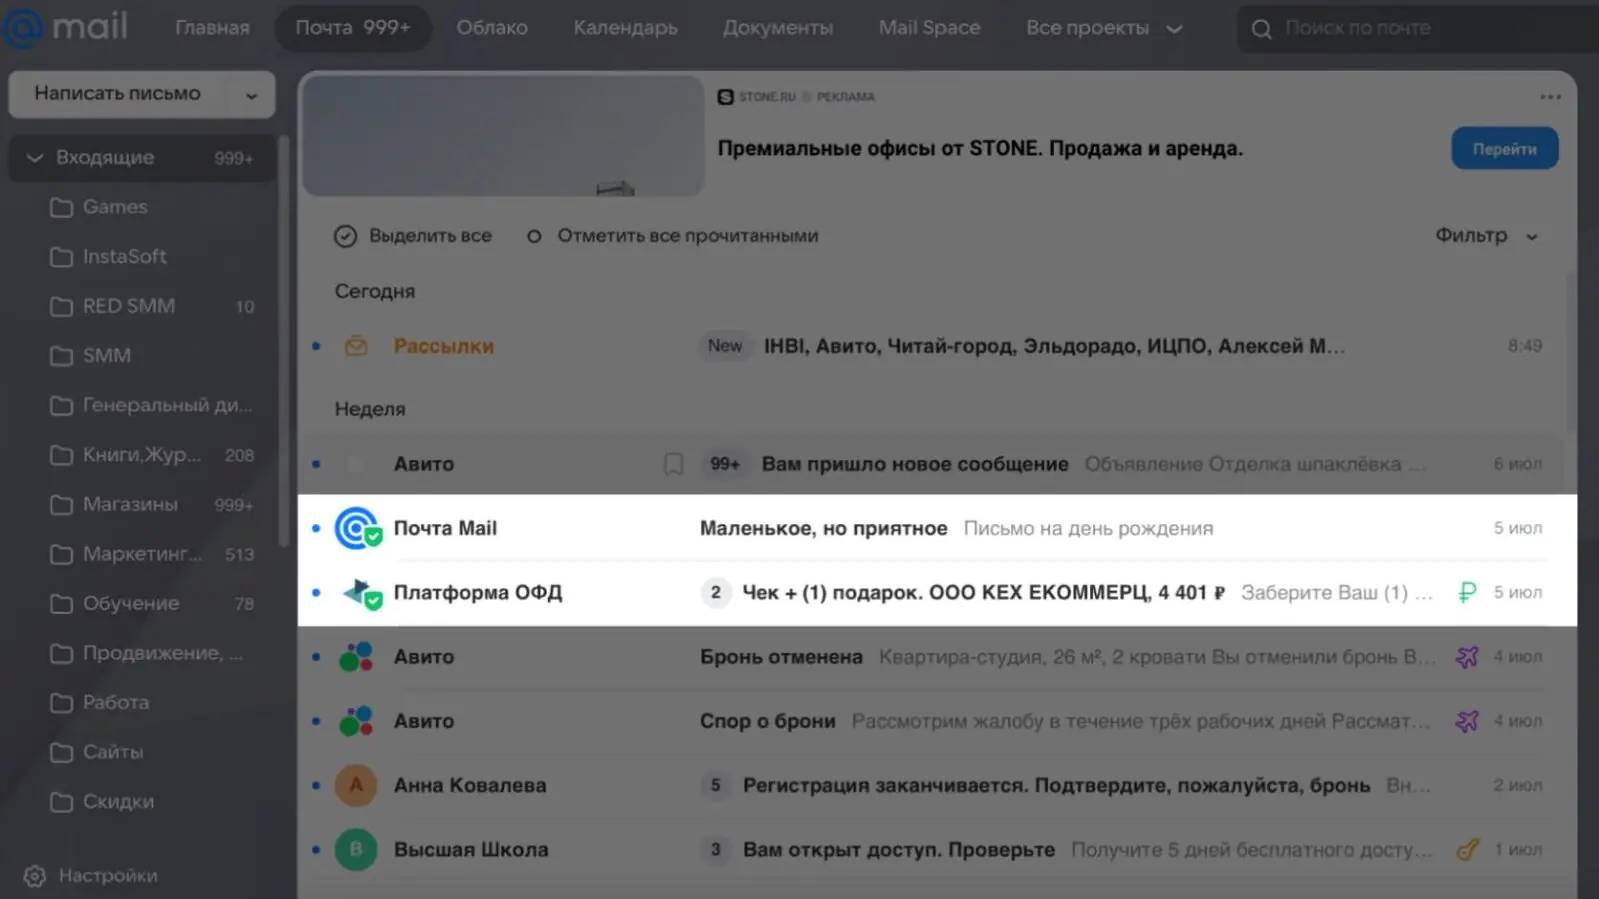The image size is (1599, 899).
Task: Expand the Фильтр dropdown
Action: coord(1486,236)
